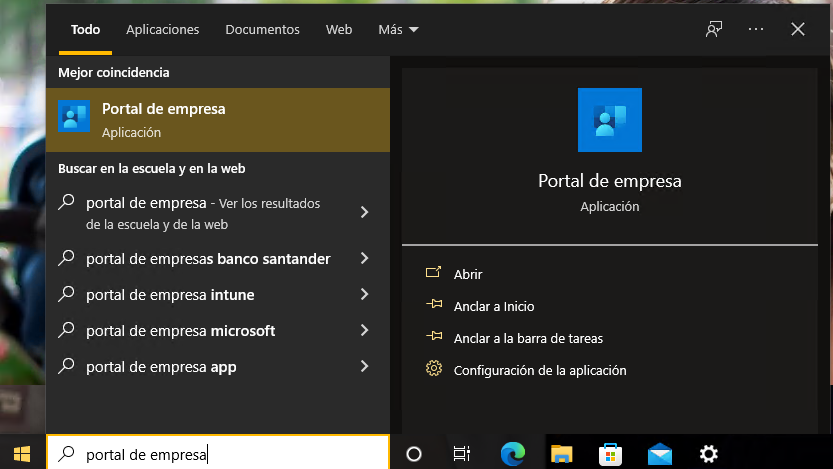Open Task View from the taskbar
The image size is (833, 469).
tap(461, 454)
